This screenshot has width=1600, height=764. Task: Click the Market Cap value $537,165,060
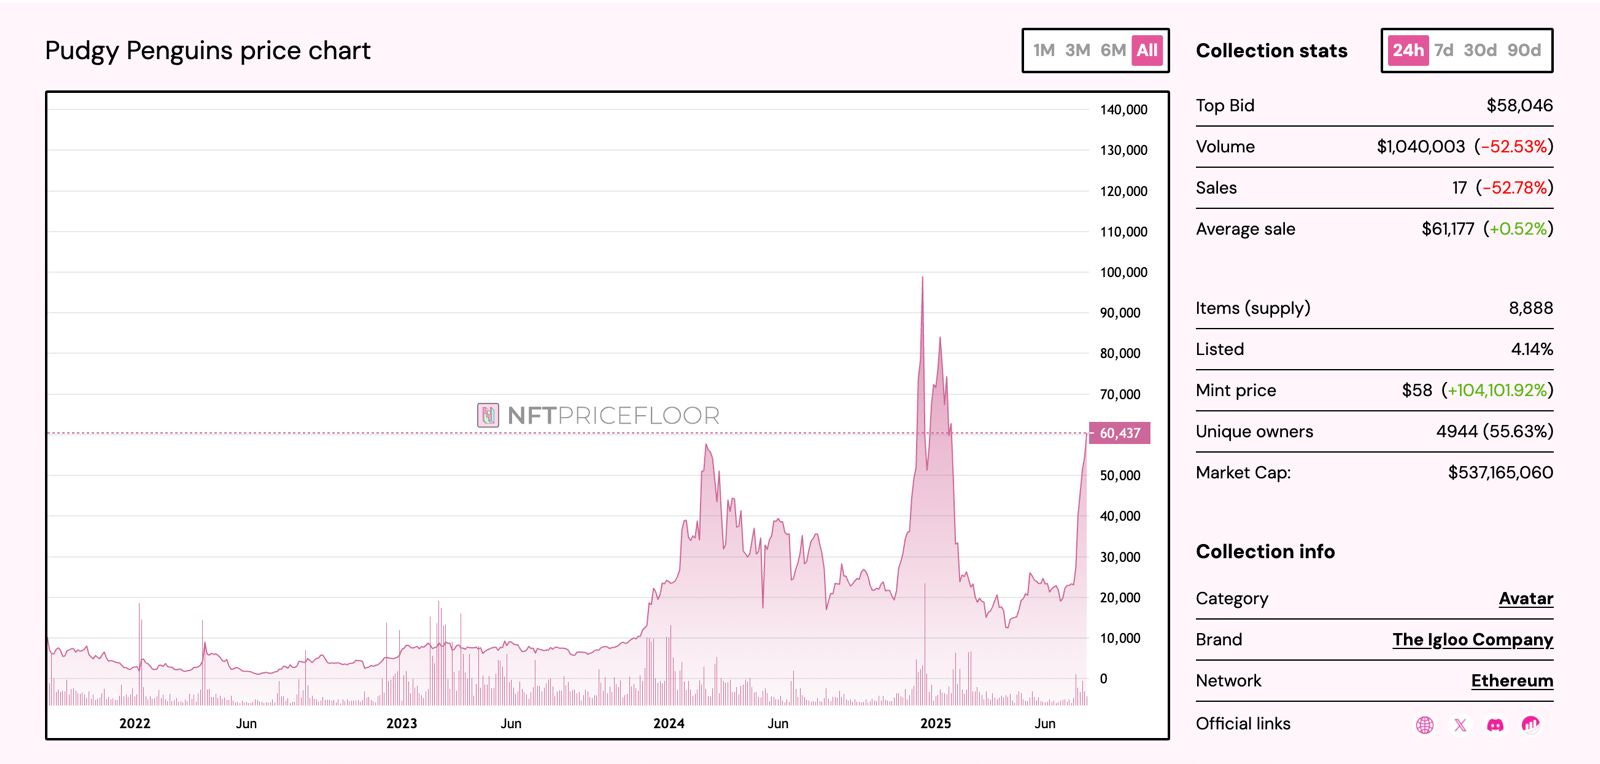tap(1501, 473)
